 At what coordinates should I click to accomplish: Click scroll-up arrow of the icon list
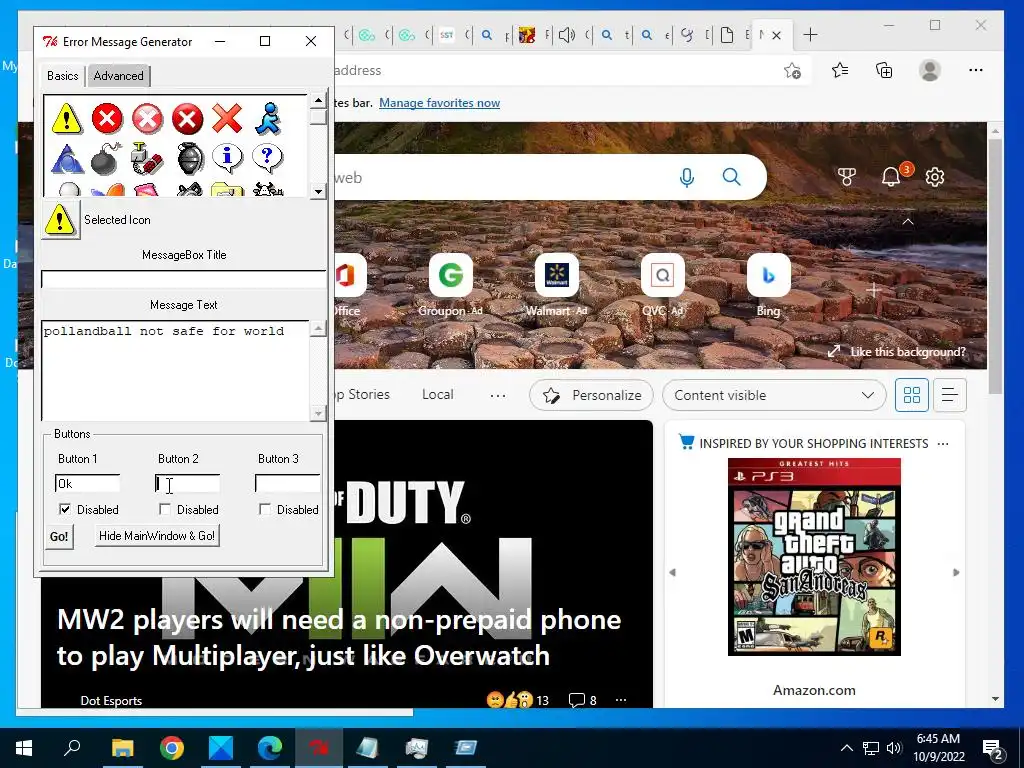pyautogui.click(x=318, y=101)
